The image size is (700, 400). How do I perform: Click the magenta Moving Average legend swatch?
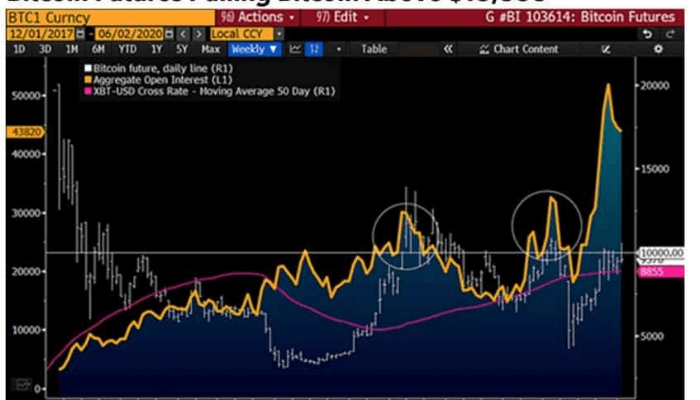[88, 92]
